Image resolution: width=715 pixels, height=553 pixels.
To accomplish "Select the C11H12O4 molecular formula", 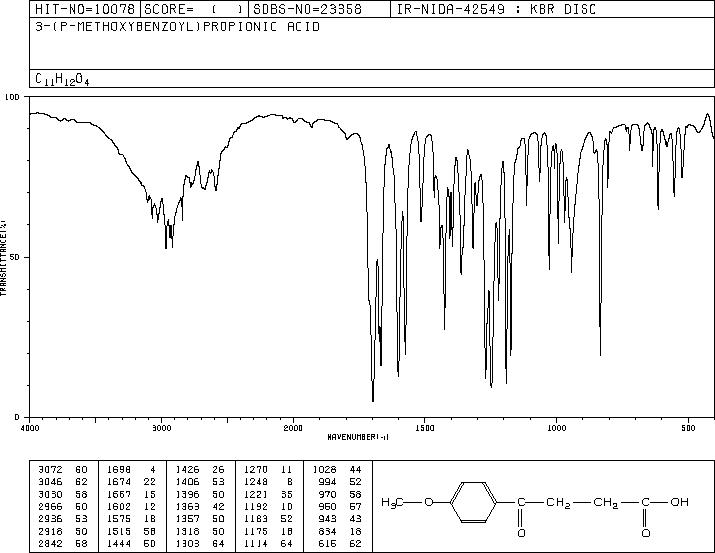I will (x=62, y=79).
